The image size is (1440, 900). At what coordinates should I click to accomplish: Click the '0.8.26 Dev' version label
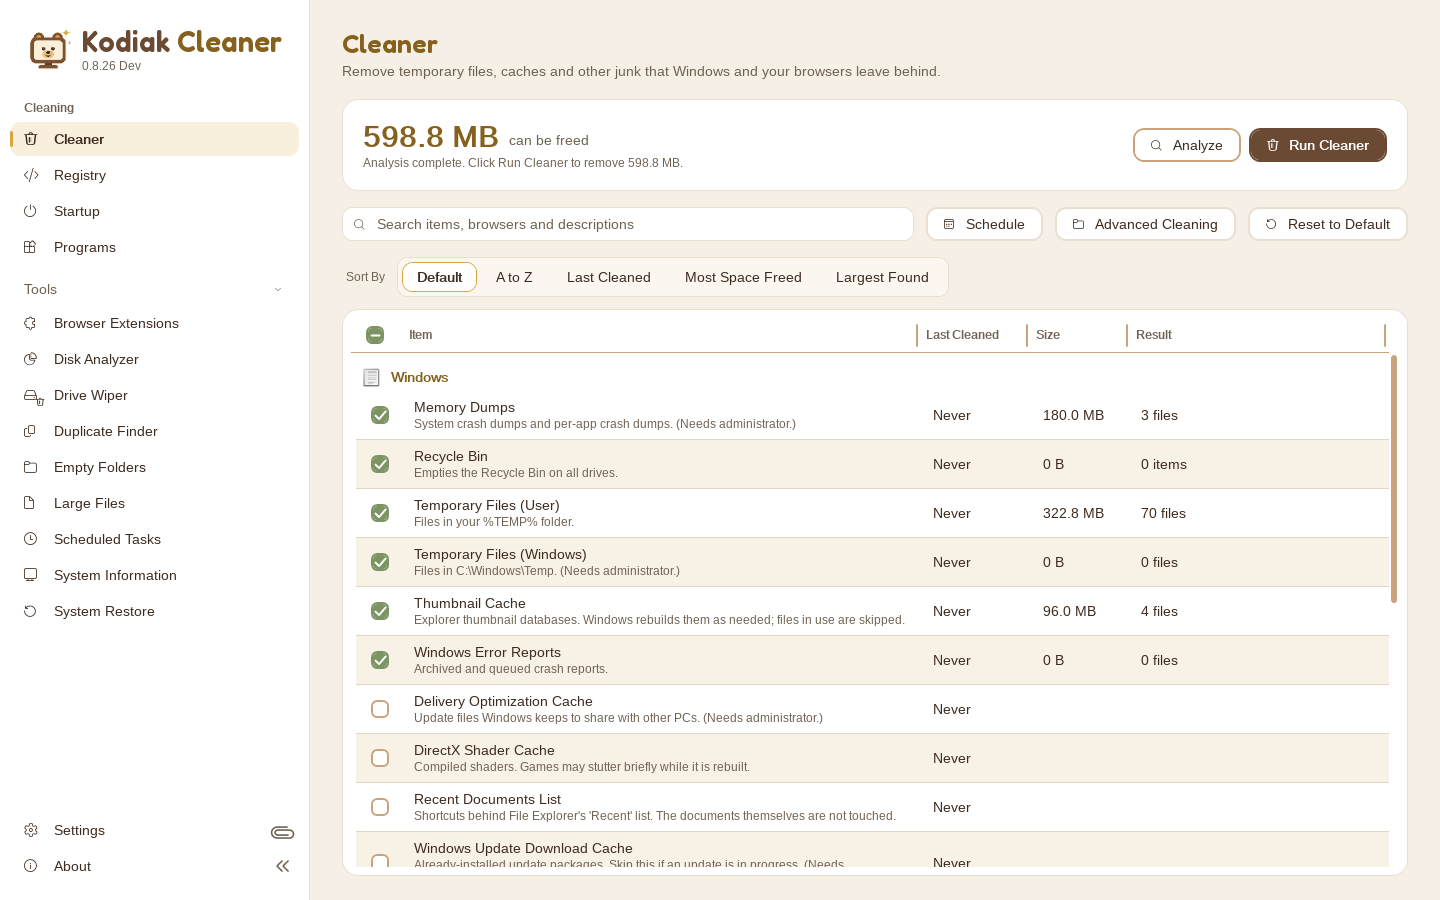click(111, 66)
